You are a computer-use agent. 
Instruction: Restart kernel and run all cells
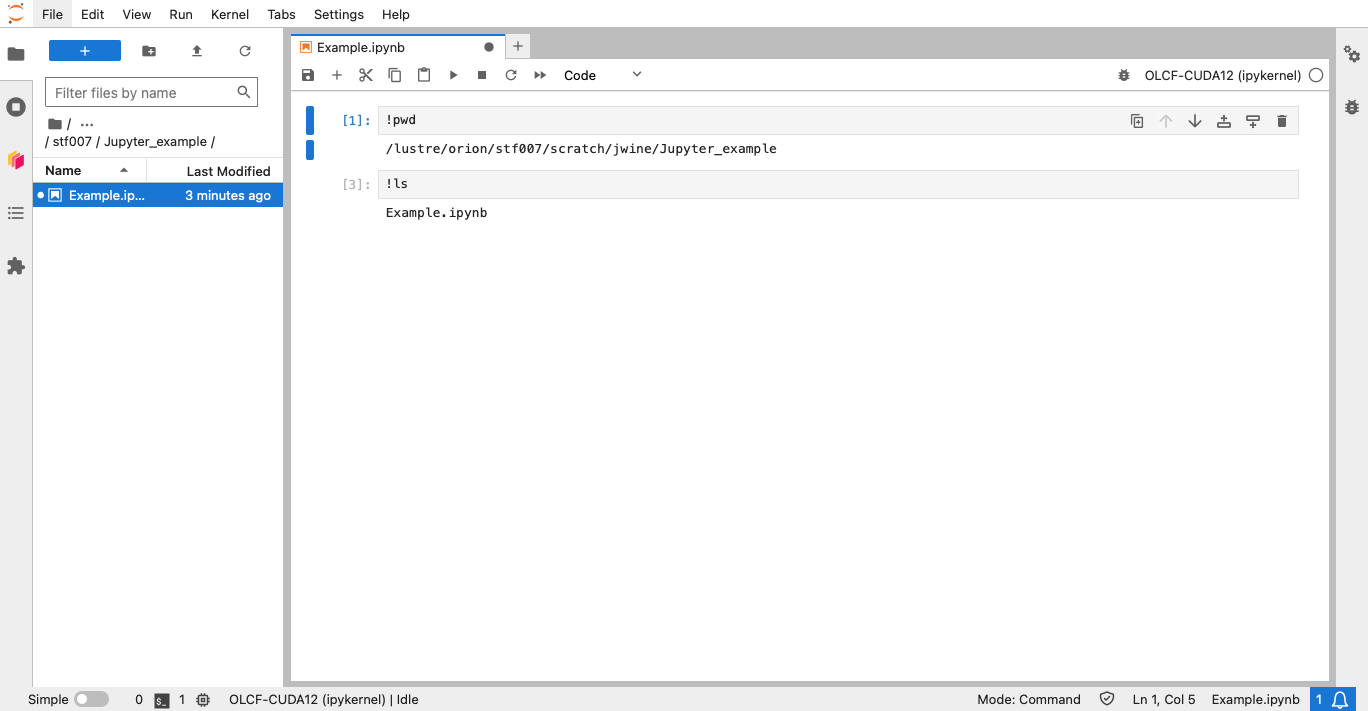540,75
